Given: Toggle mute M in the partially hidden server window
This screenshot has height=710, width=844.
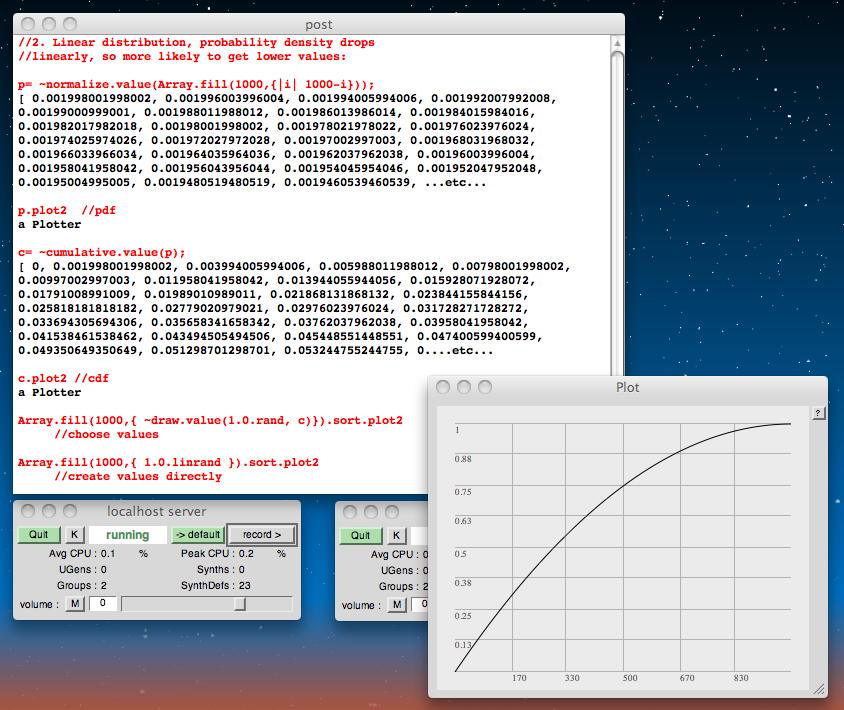Looking at the screenshot, I should [397, 604].
